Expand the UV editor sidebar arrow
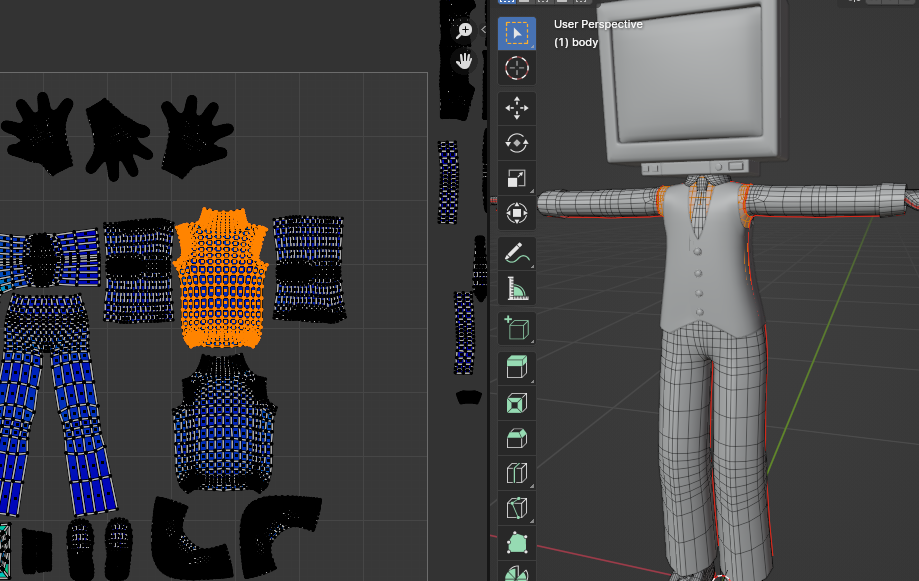919x581 pixels. (x=484, y=29)
